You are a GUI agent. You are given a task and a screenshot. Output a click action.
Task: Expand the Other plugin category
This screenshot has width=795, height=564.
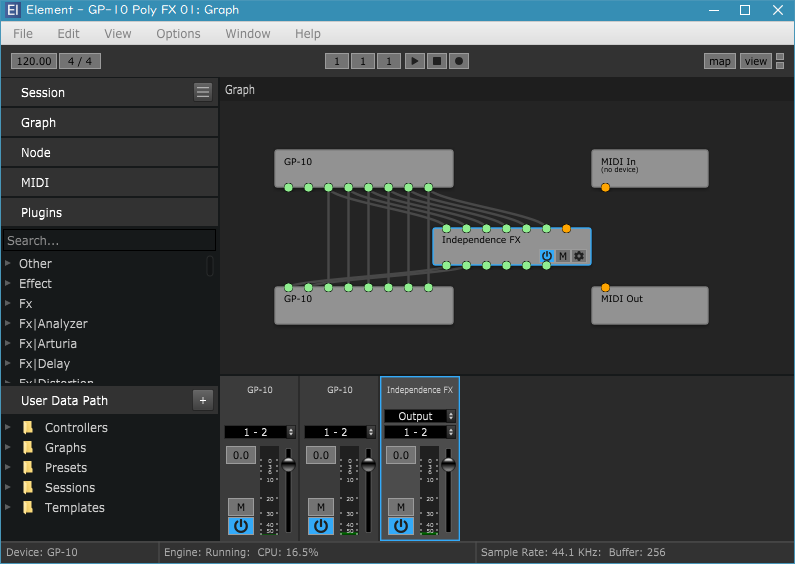pyautogui.click(x=8, y=263)
